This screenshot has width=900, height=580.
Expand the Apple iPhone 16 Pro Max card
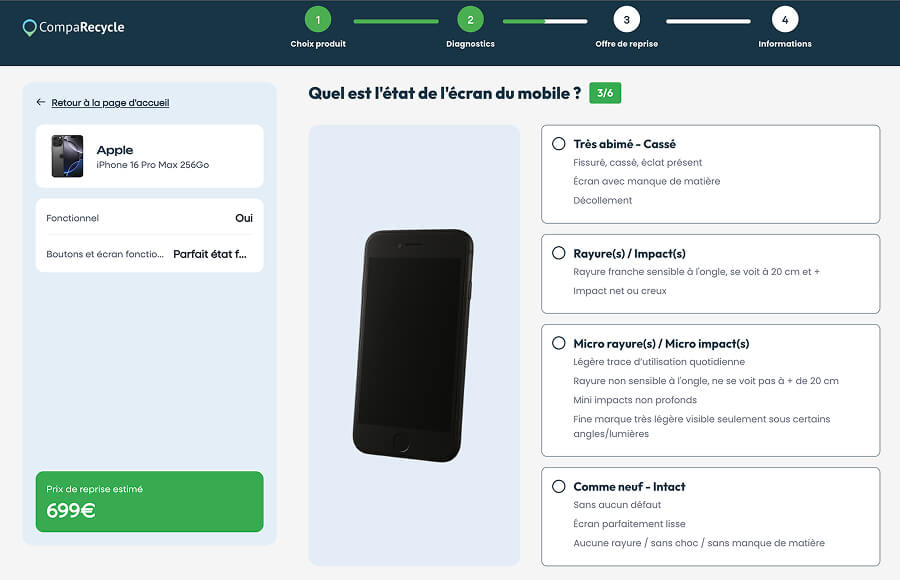[x=148, y=156]
